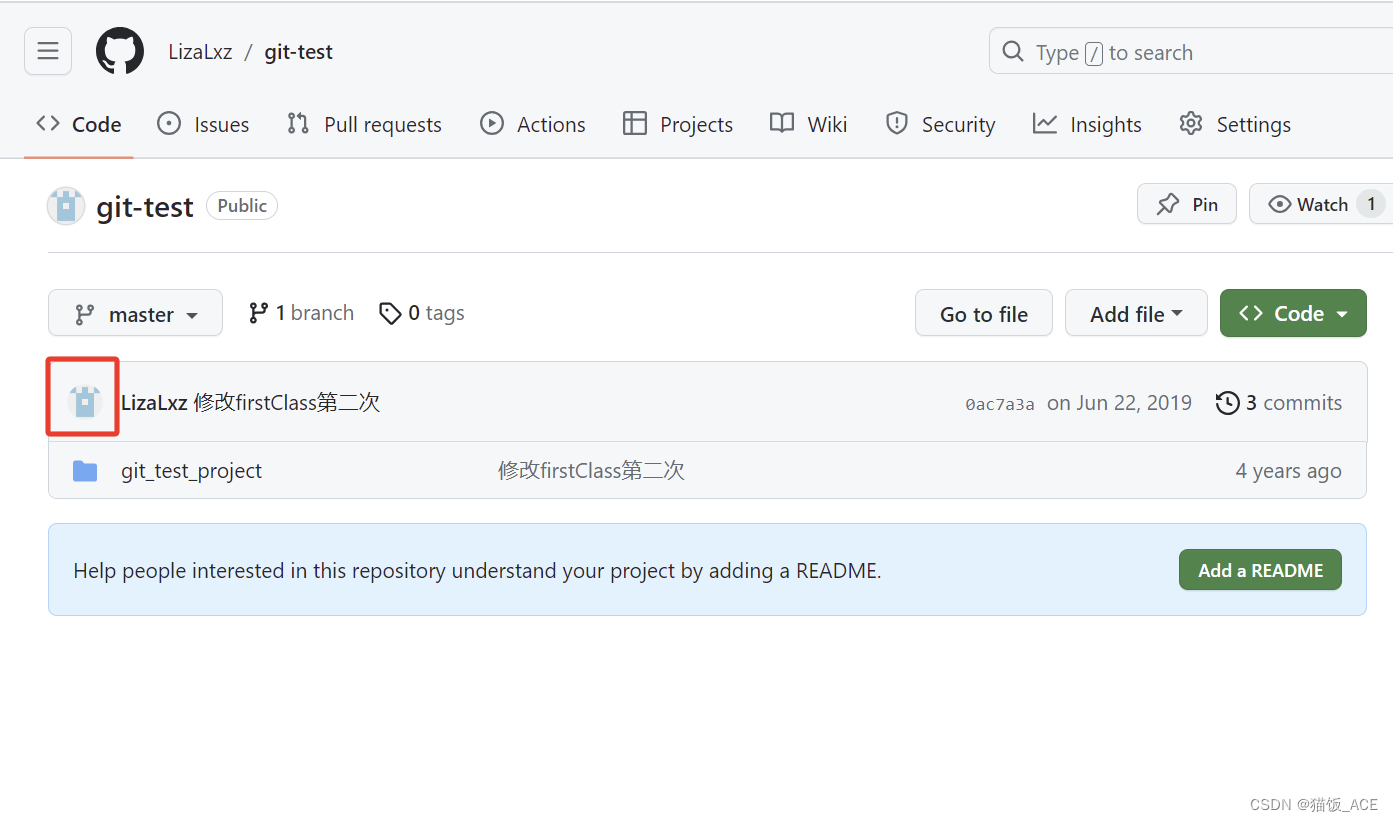Open commit message link in git_test_project row
Viewport: 1393px width, 822px height.
click(591, 471)
